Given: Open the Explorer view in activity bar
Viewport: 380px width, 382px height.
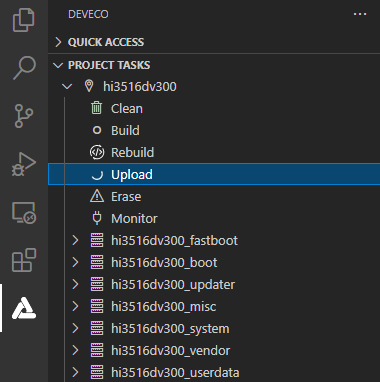Looking at the screenshot, I should (24, 20).
